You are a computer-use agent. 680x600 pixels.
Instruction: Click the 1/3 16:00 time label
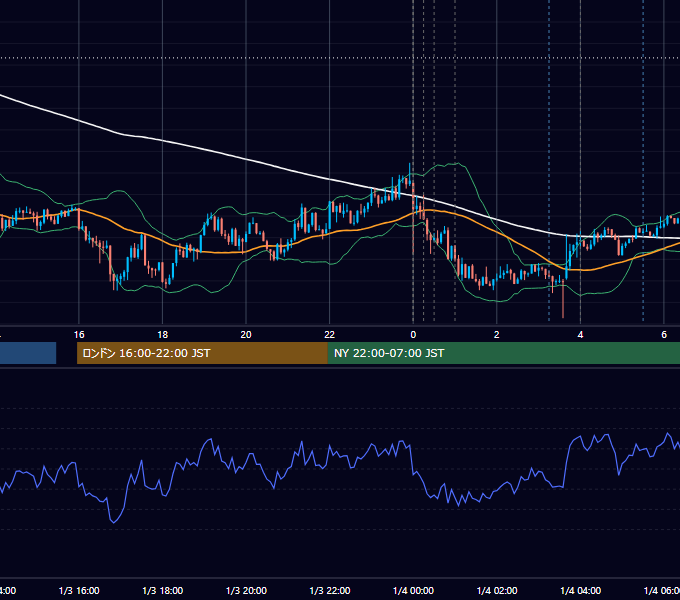(x=79, y=590)
